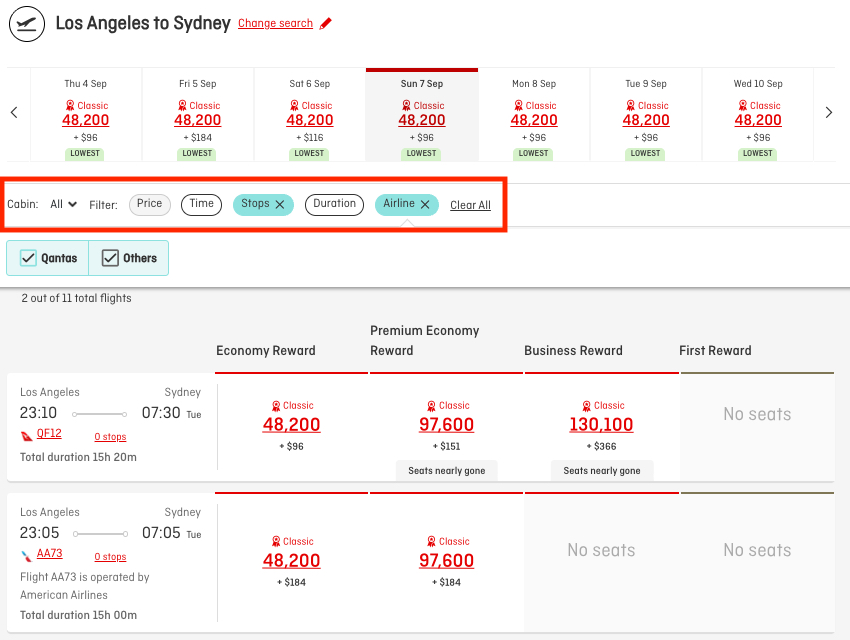
Task: Click 48,200 points under Tue 9 Sep
Action: [646, 120]
